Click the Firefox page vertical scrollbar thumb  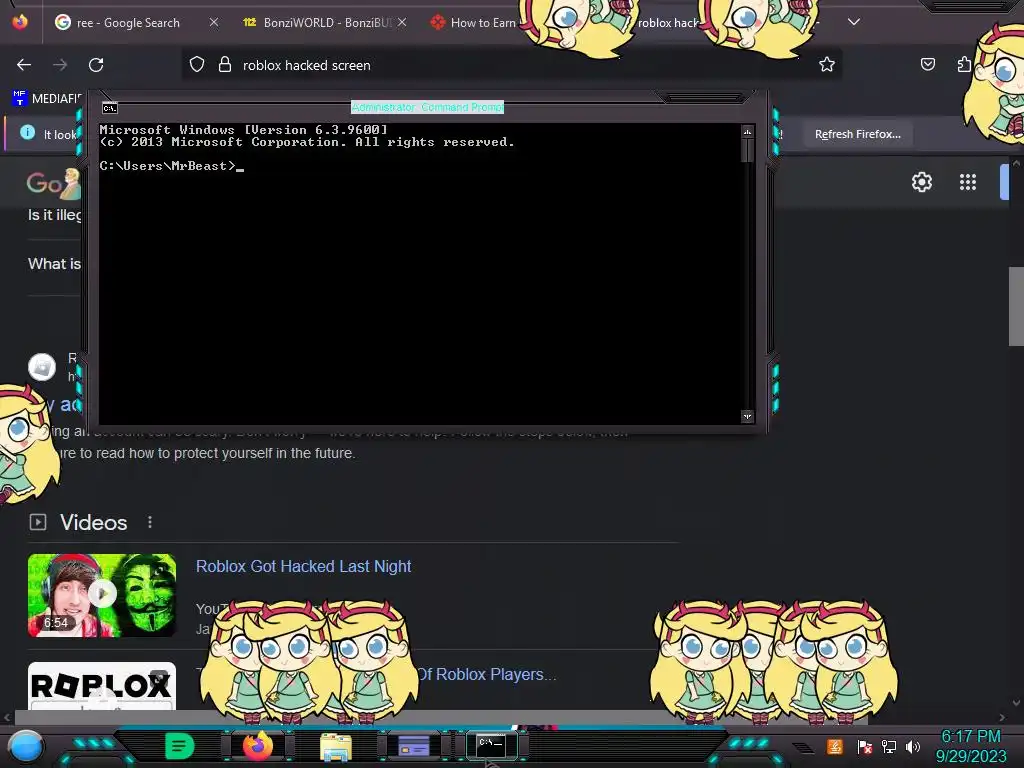click(1016, 306)
